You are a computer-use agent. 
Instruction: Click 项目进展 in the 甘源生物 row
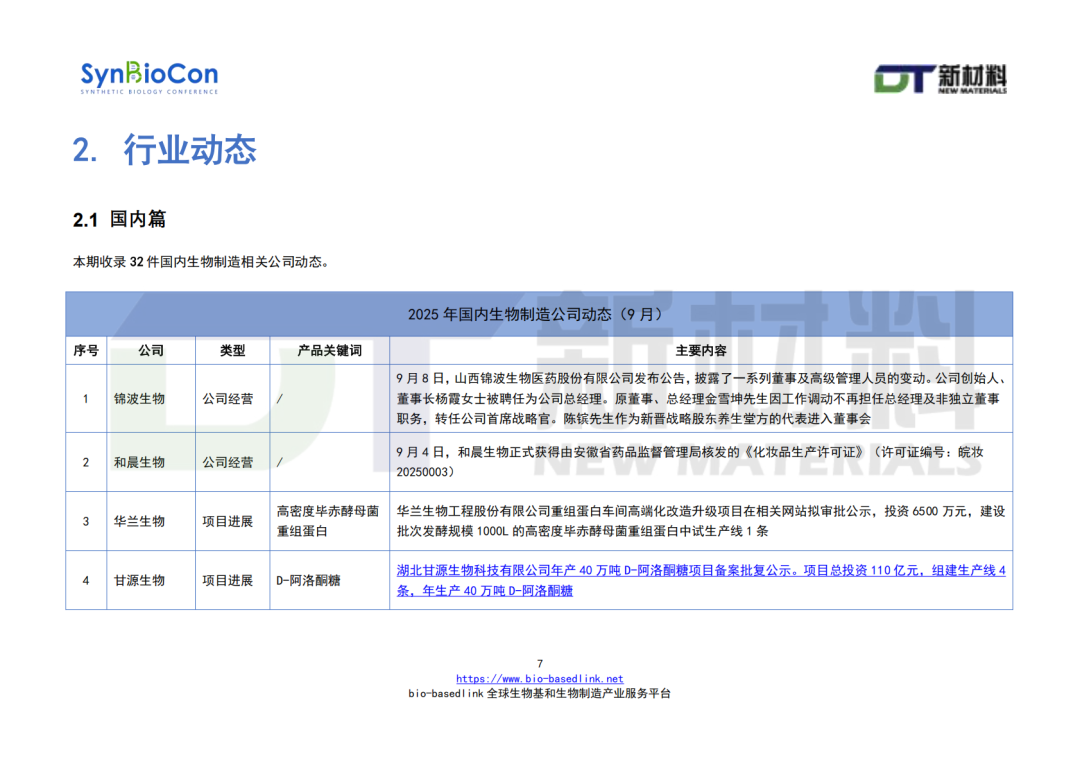click(227, 580)
